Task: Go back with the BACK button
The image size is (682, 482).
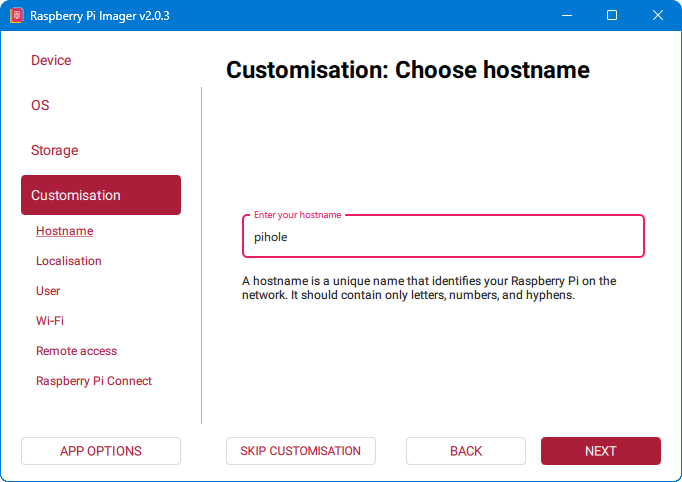Action: [x=466, y=451]
